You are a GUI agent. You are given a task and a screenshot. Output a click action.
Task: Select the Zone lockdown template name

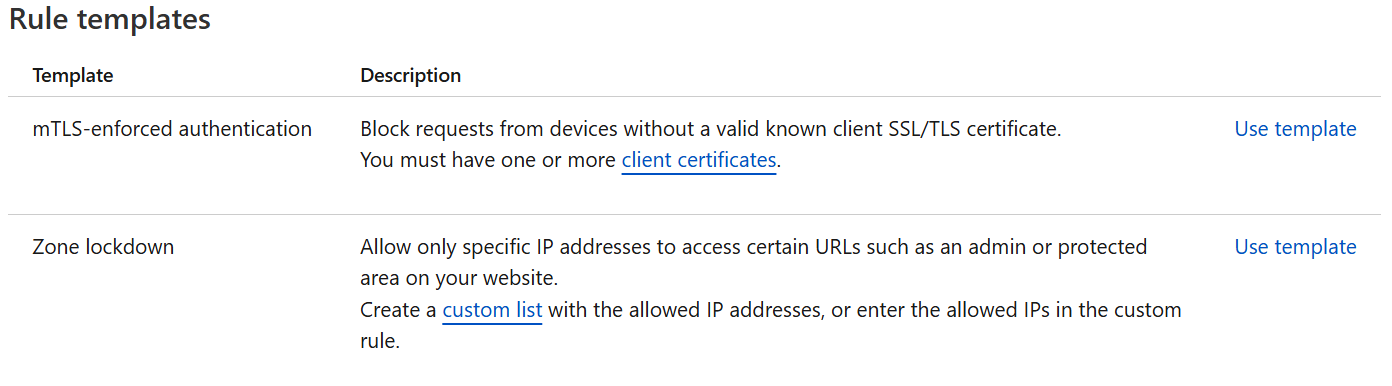pos(103,247)
